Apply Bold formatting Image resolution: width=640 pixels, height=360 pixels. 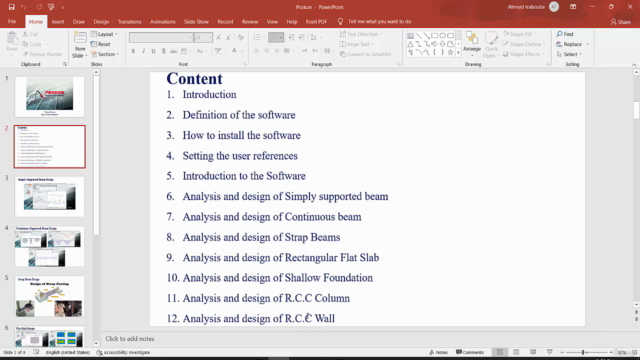coord(133,51)
